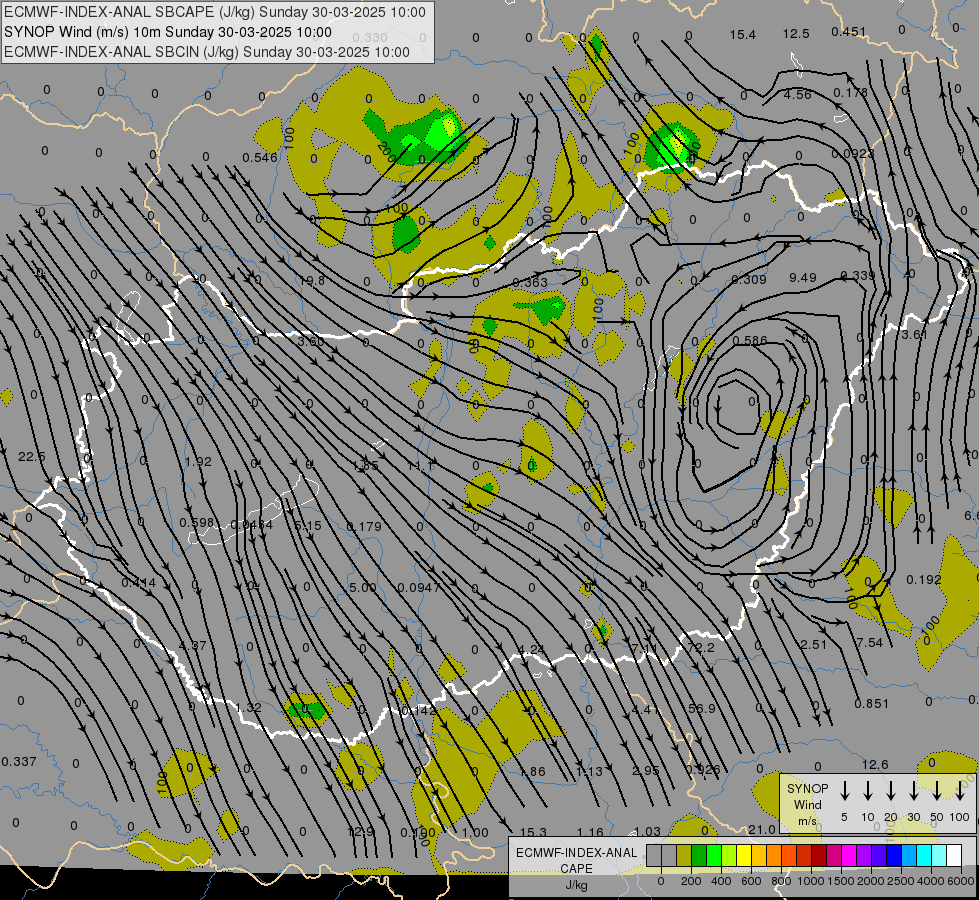The height and width of the screenshot is (900, 979).
Task: Click the 19.8 value on map
Action: 312,280
